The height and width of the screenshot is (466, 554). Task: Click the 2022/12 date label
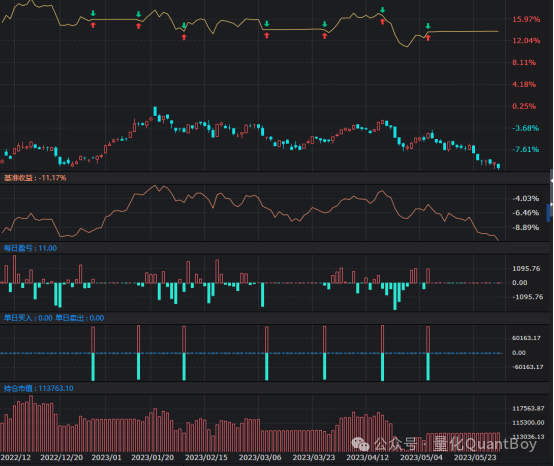16,458
